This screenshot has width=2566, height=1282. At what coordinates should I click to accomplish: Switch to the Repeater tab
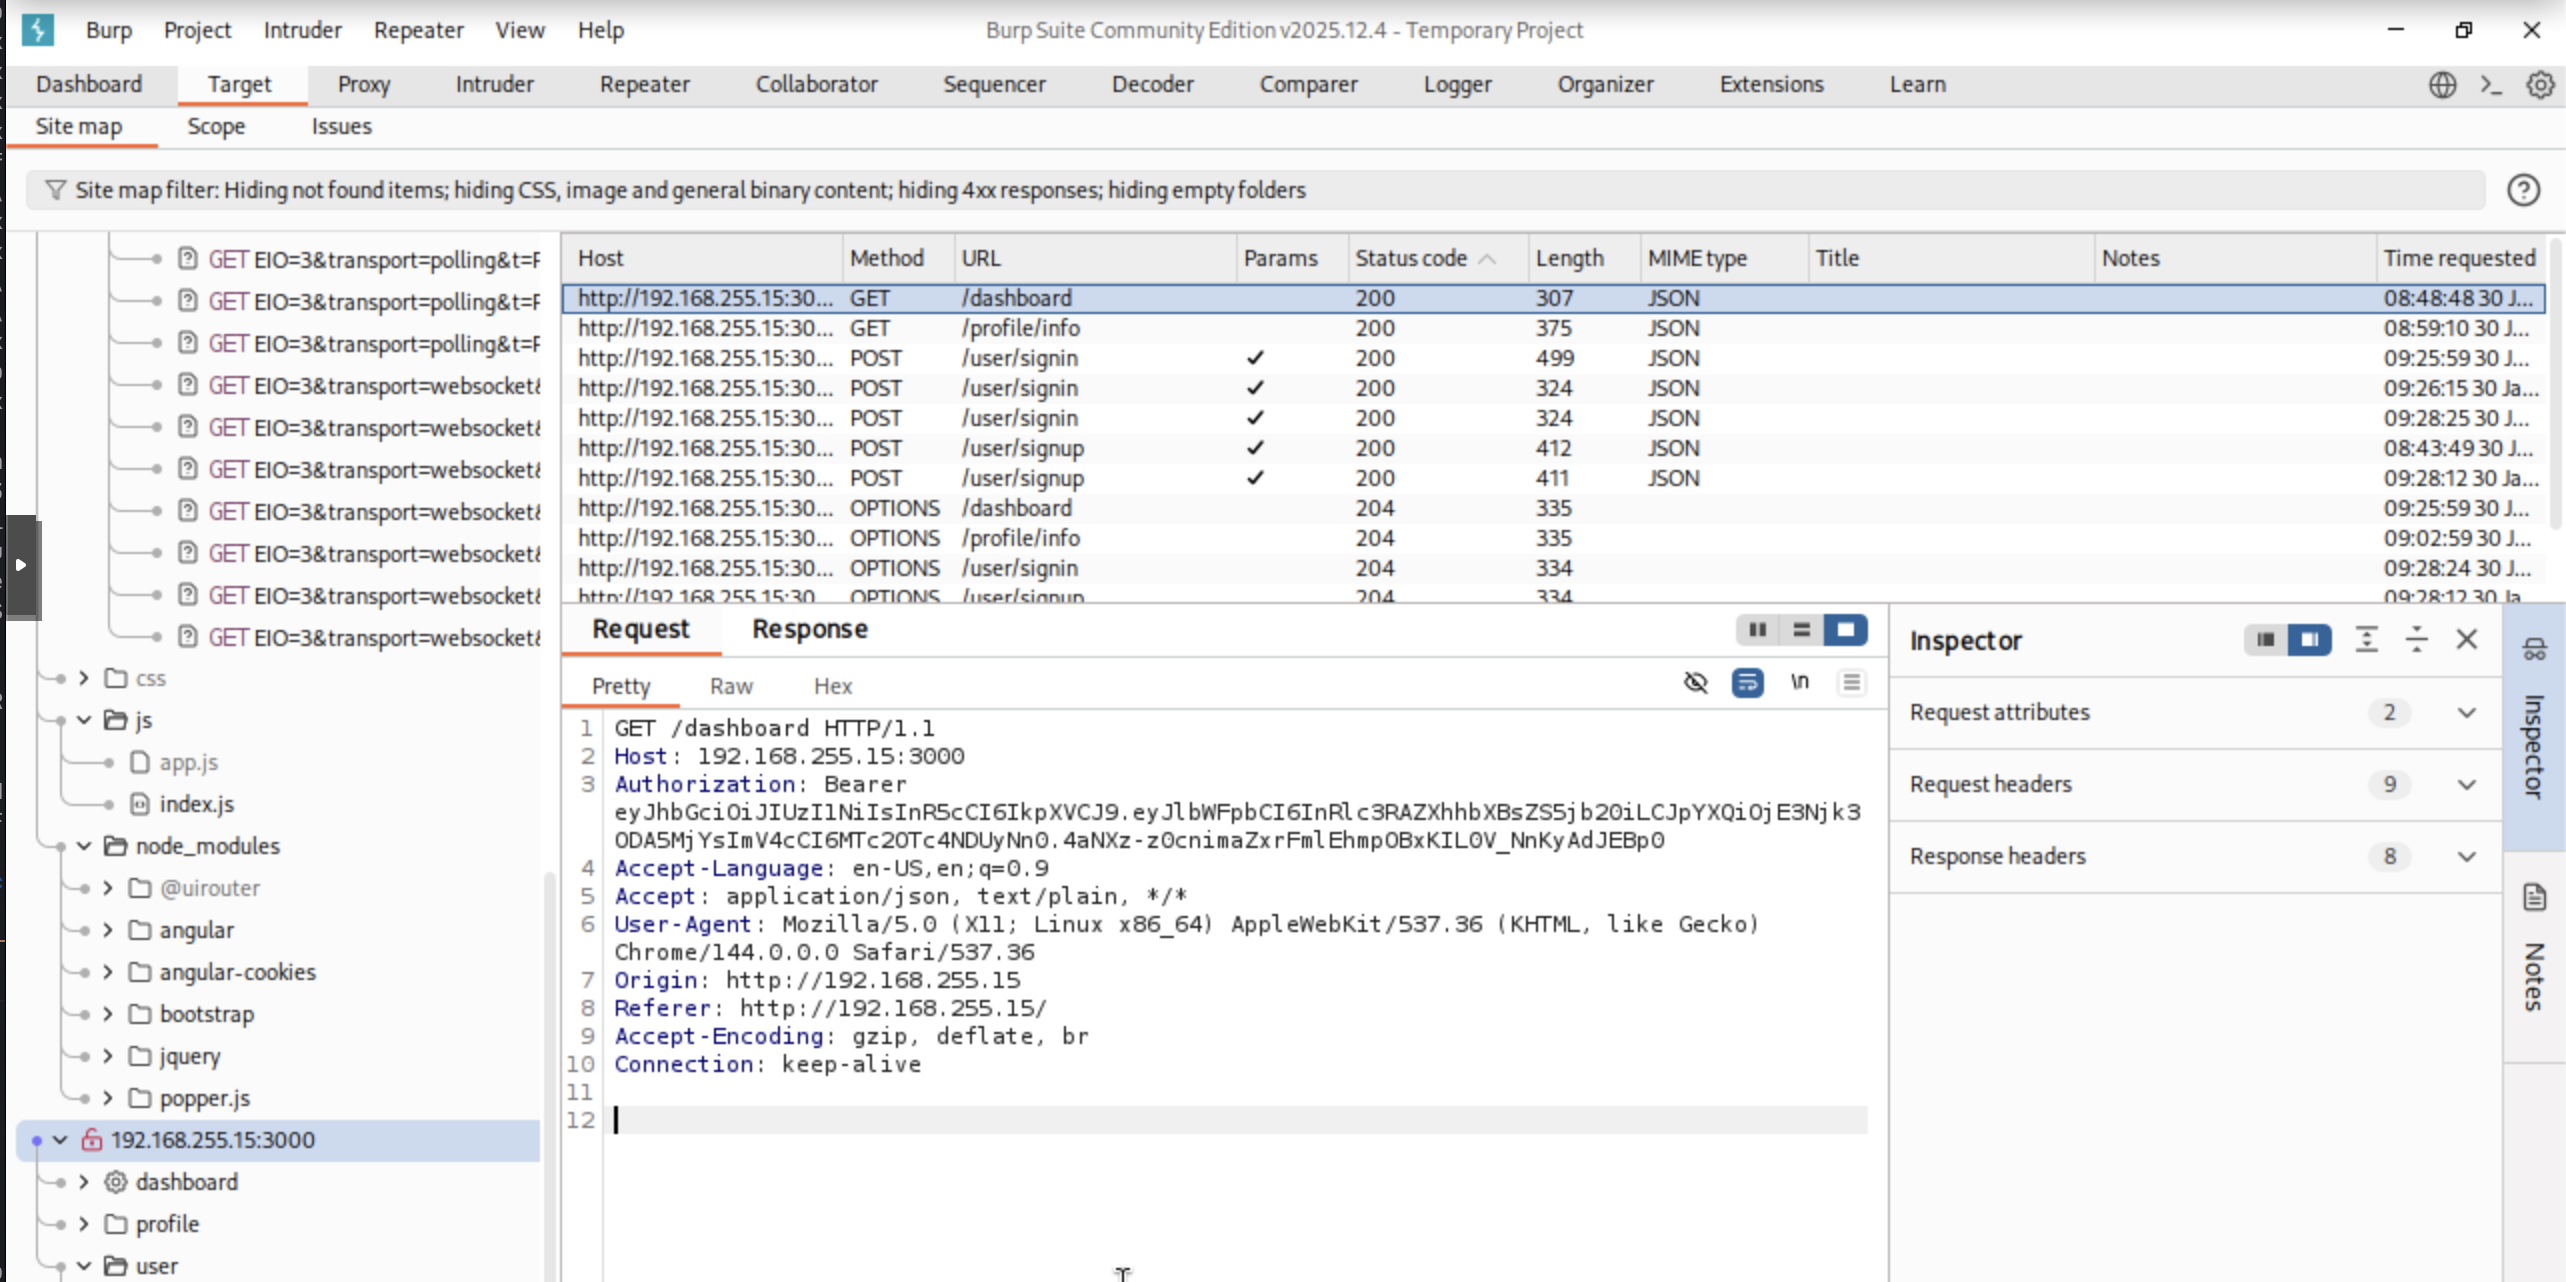pyautogui.click(x=644, y=85)
